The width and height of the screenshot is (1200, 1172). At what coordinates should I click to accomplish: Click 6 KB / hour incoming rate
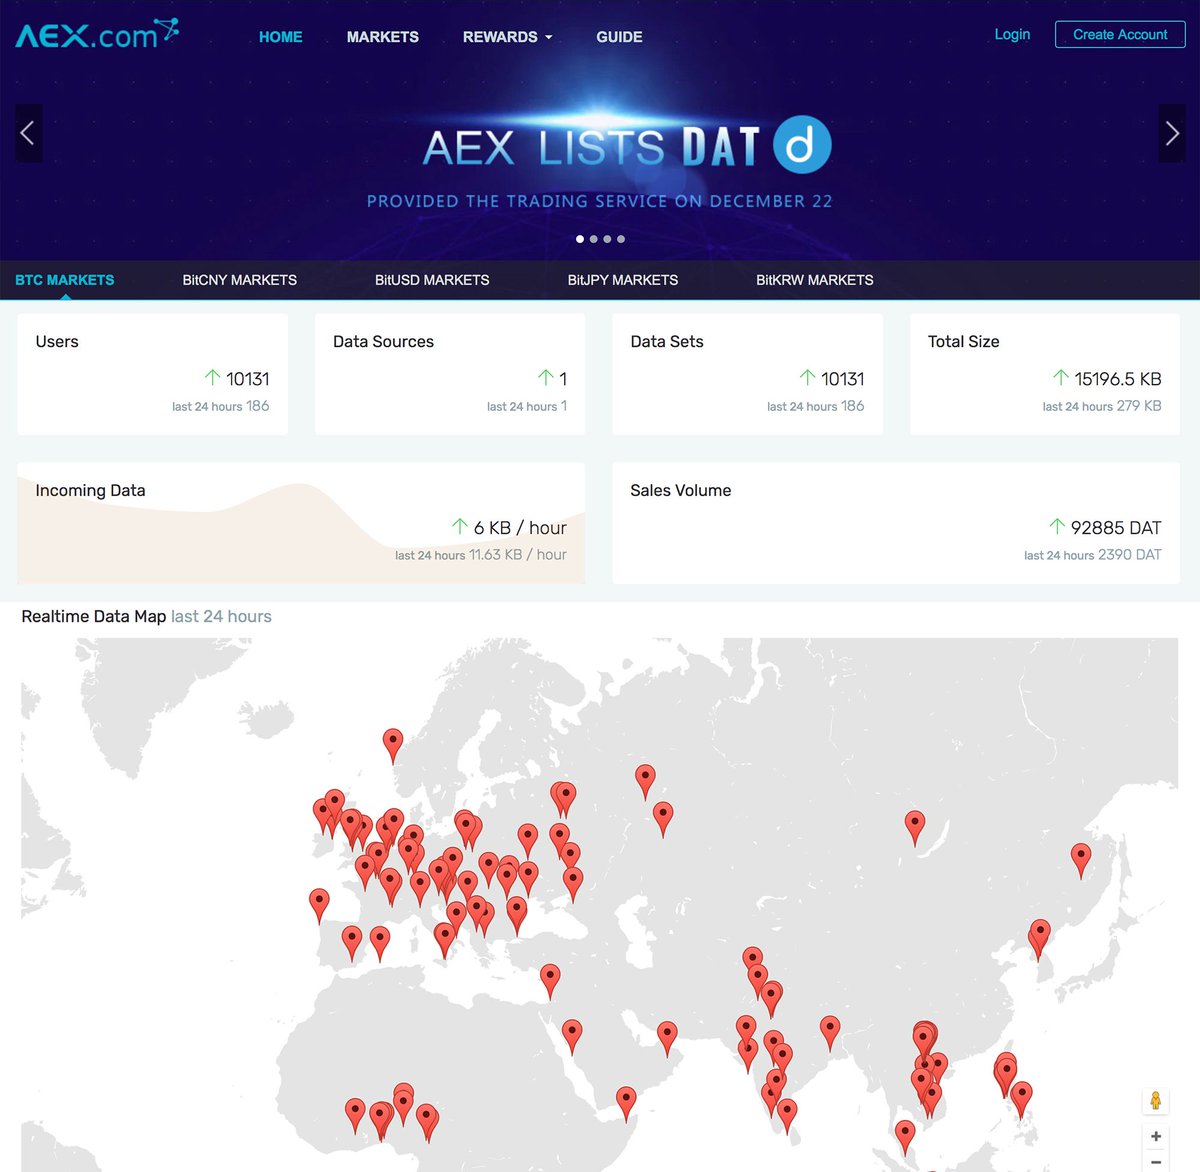tap(520, 528)
